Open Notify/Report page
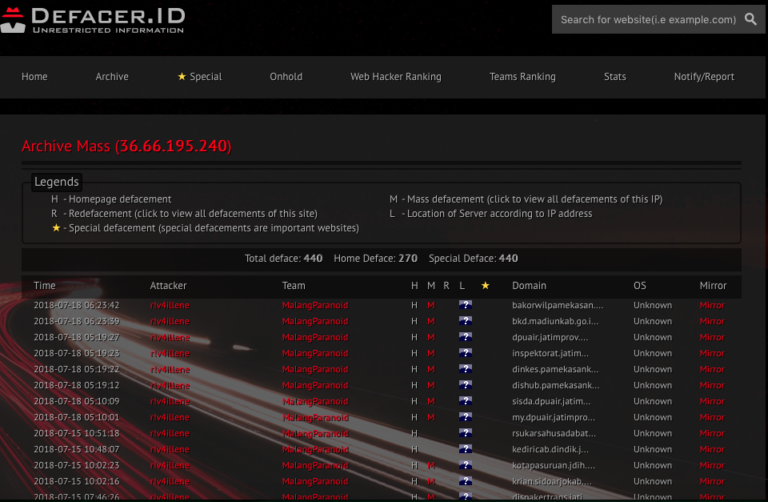 click(x=704, y=76)
